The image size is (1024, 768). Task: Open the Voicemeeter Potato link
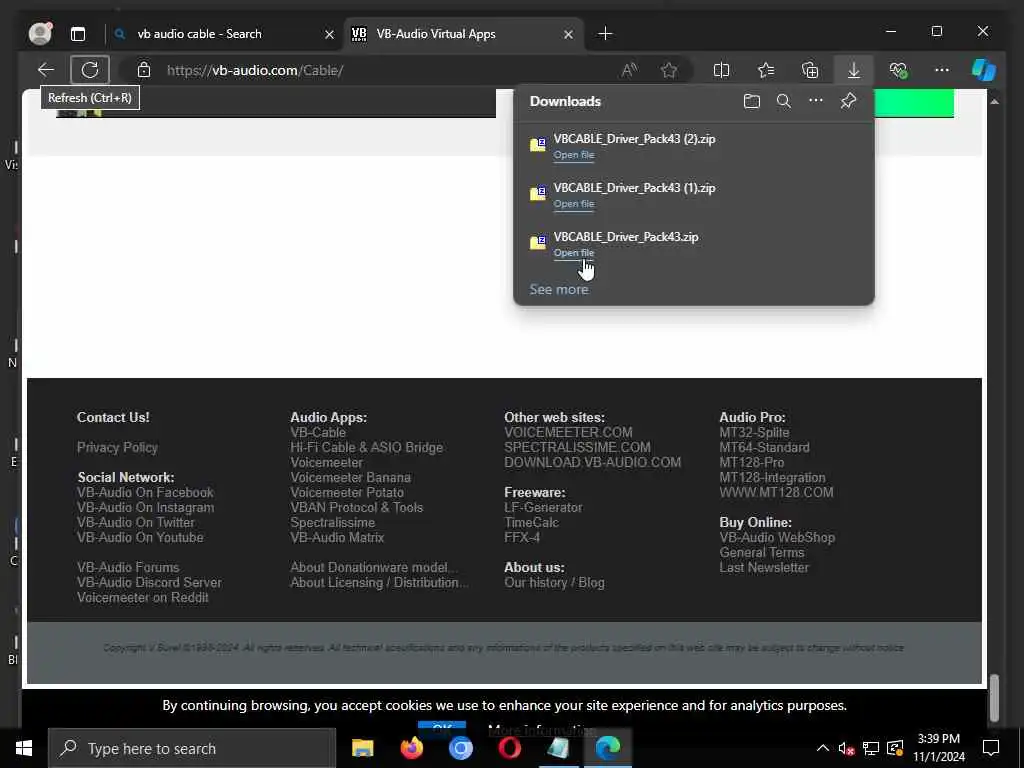(x=347, y=492)
